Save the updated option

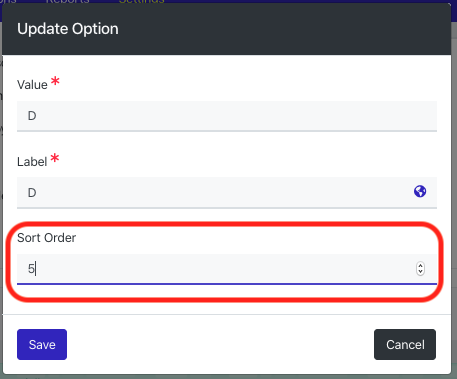click(42, 344)
